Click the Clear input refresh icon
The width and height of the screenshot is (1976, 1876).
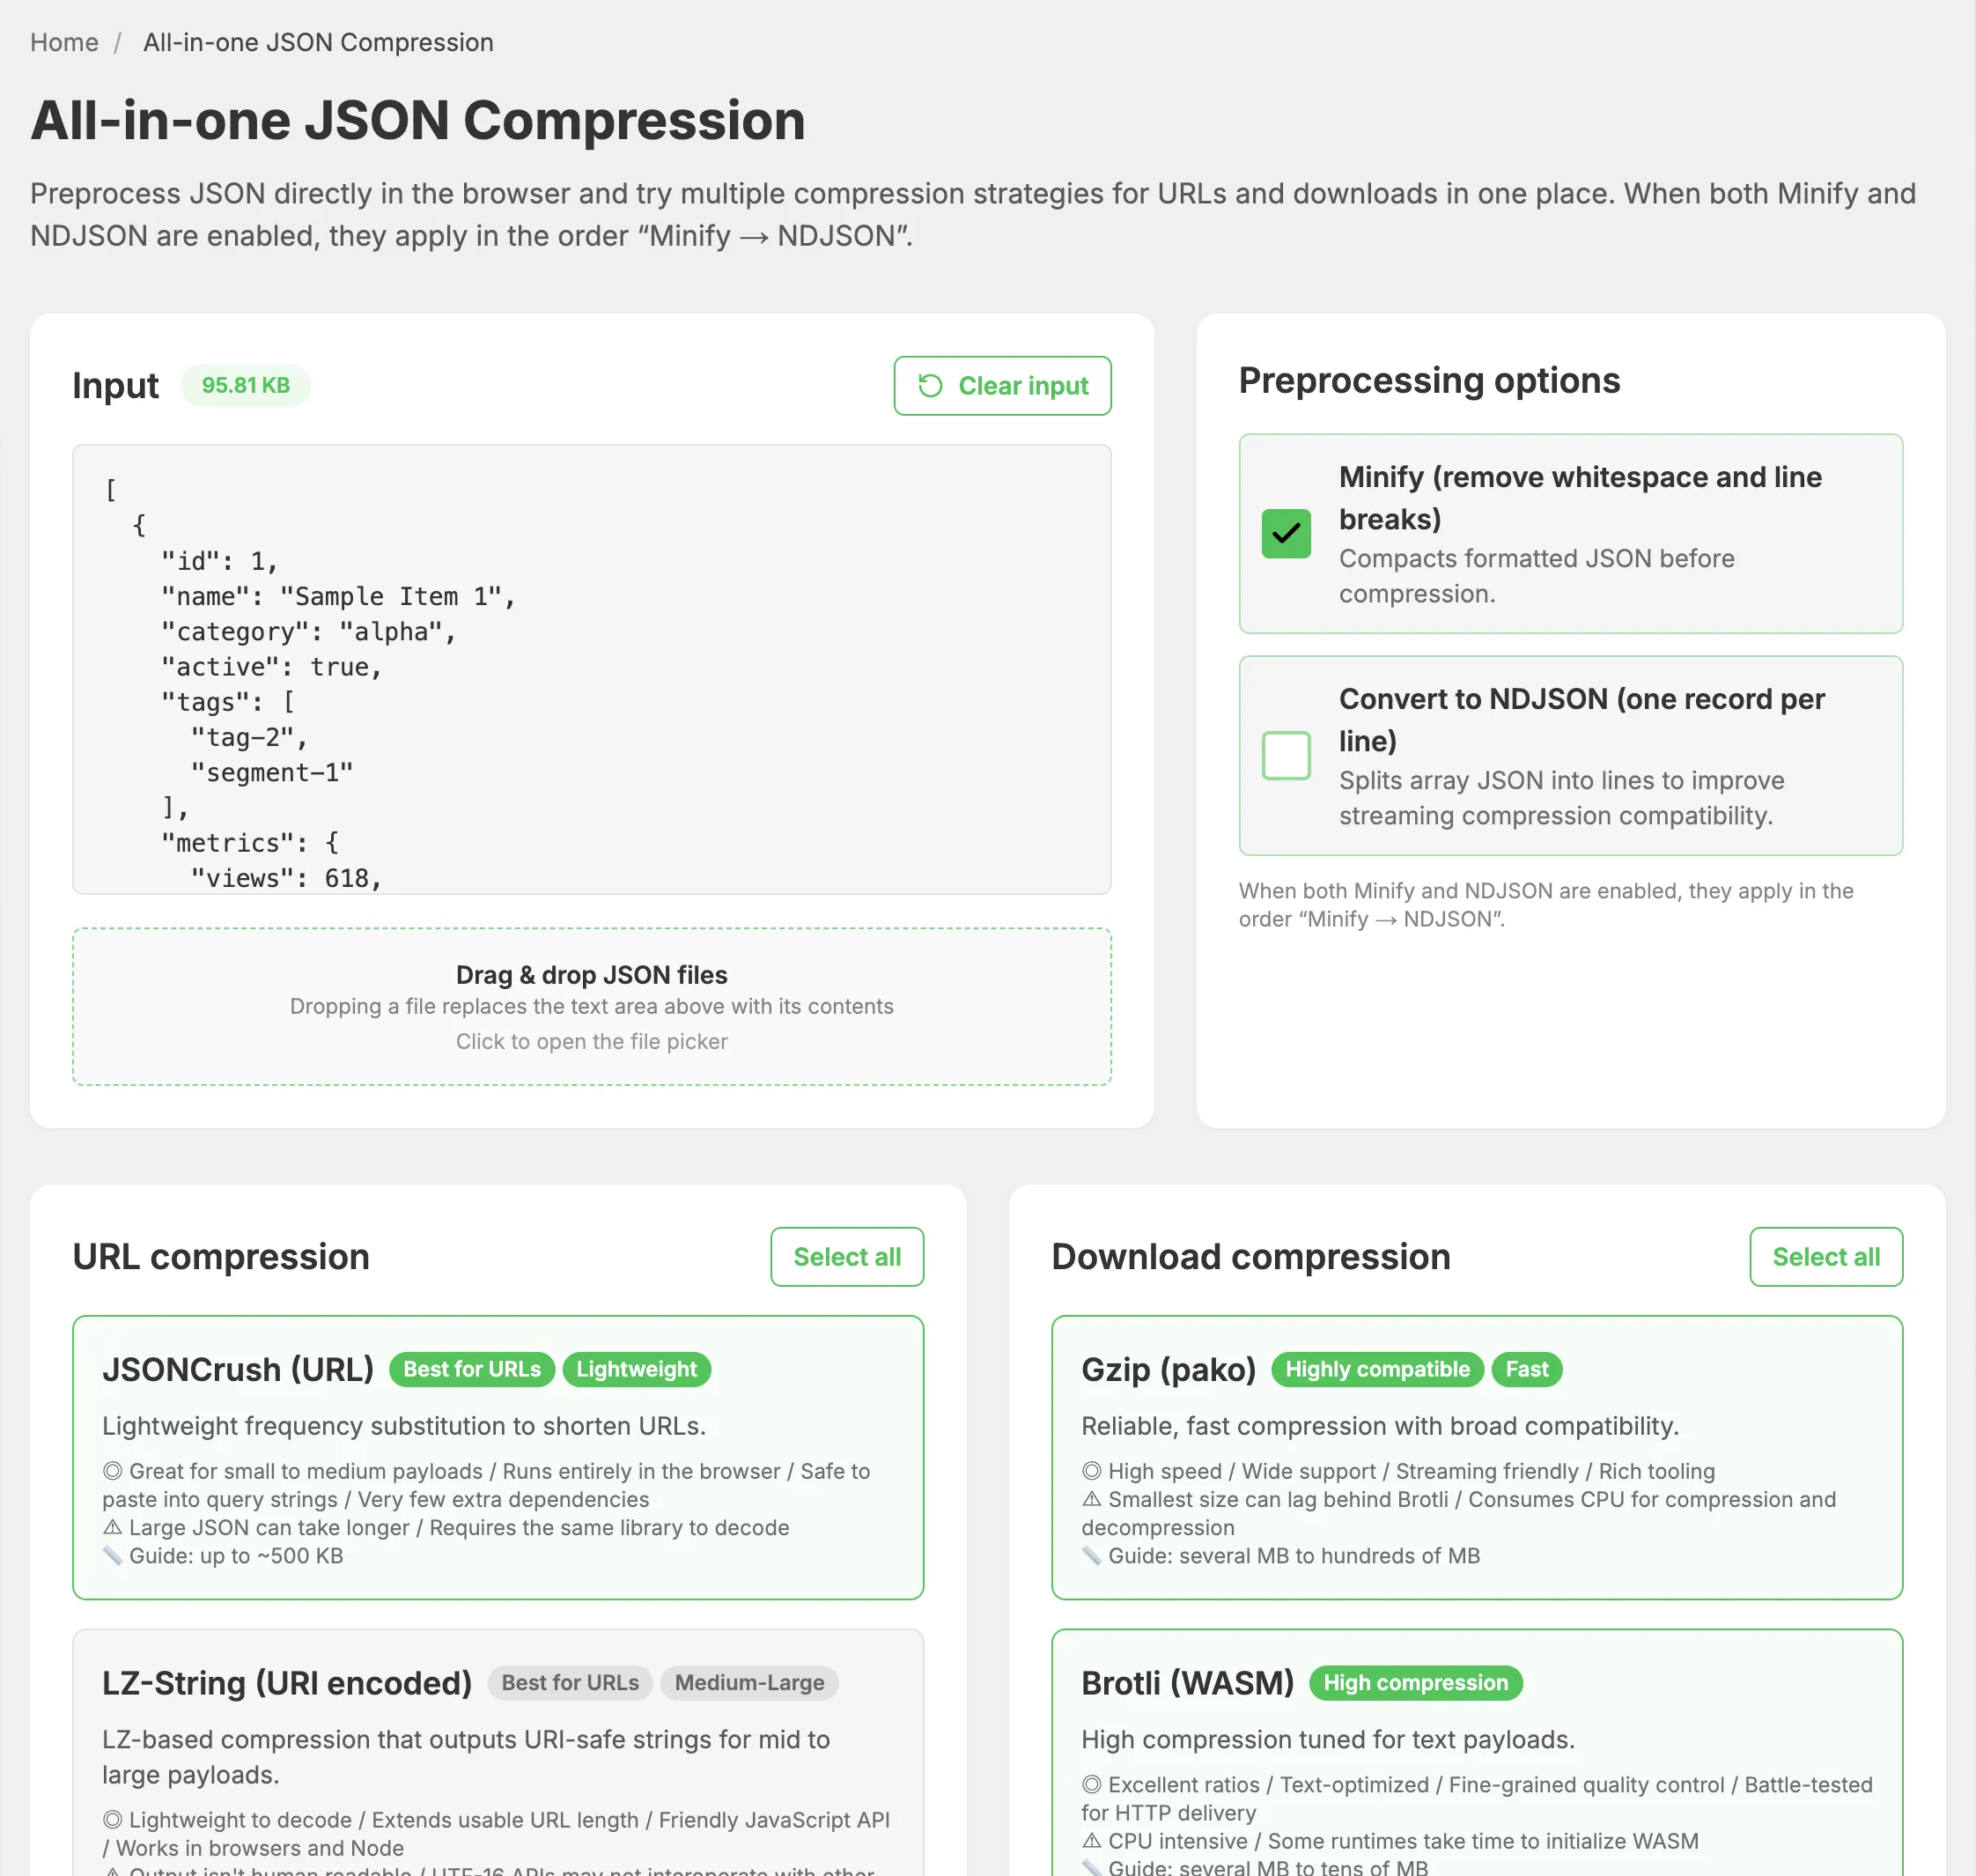[930, 386]
